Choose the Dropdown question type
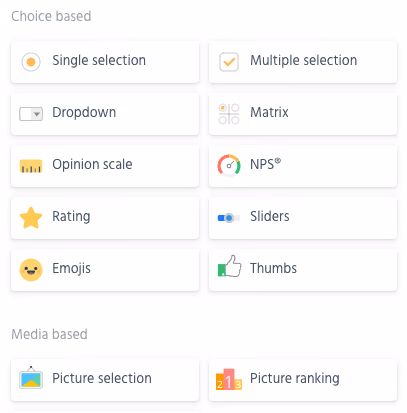407x413 pixels. 105,114
